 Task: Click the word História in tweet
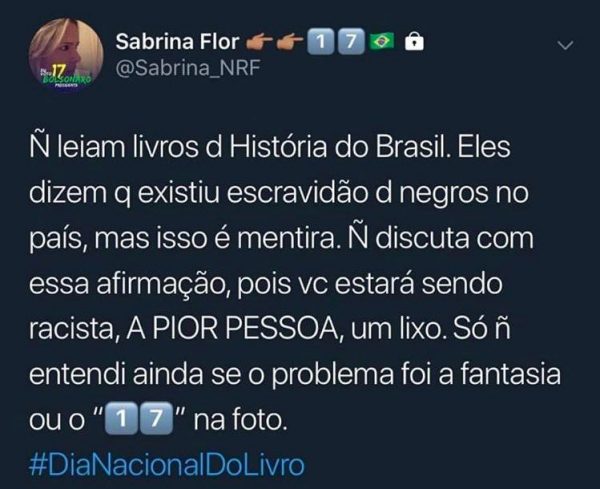278,147
